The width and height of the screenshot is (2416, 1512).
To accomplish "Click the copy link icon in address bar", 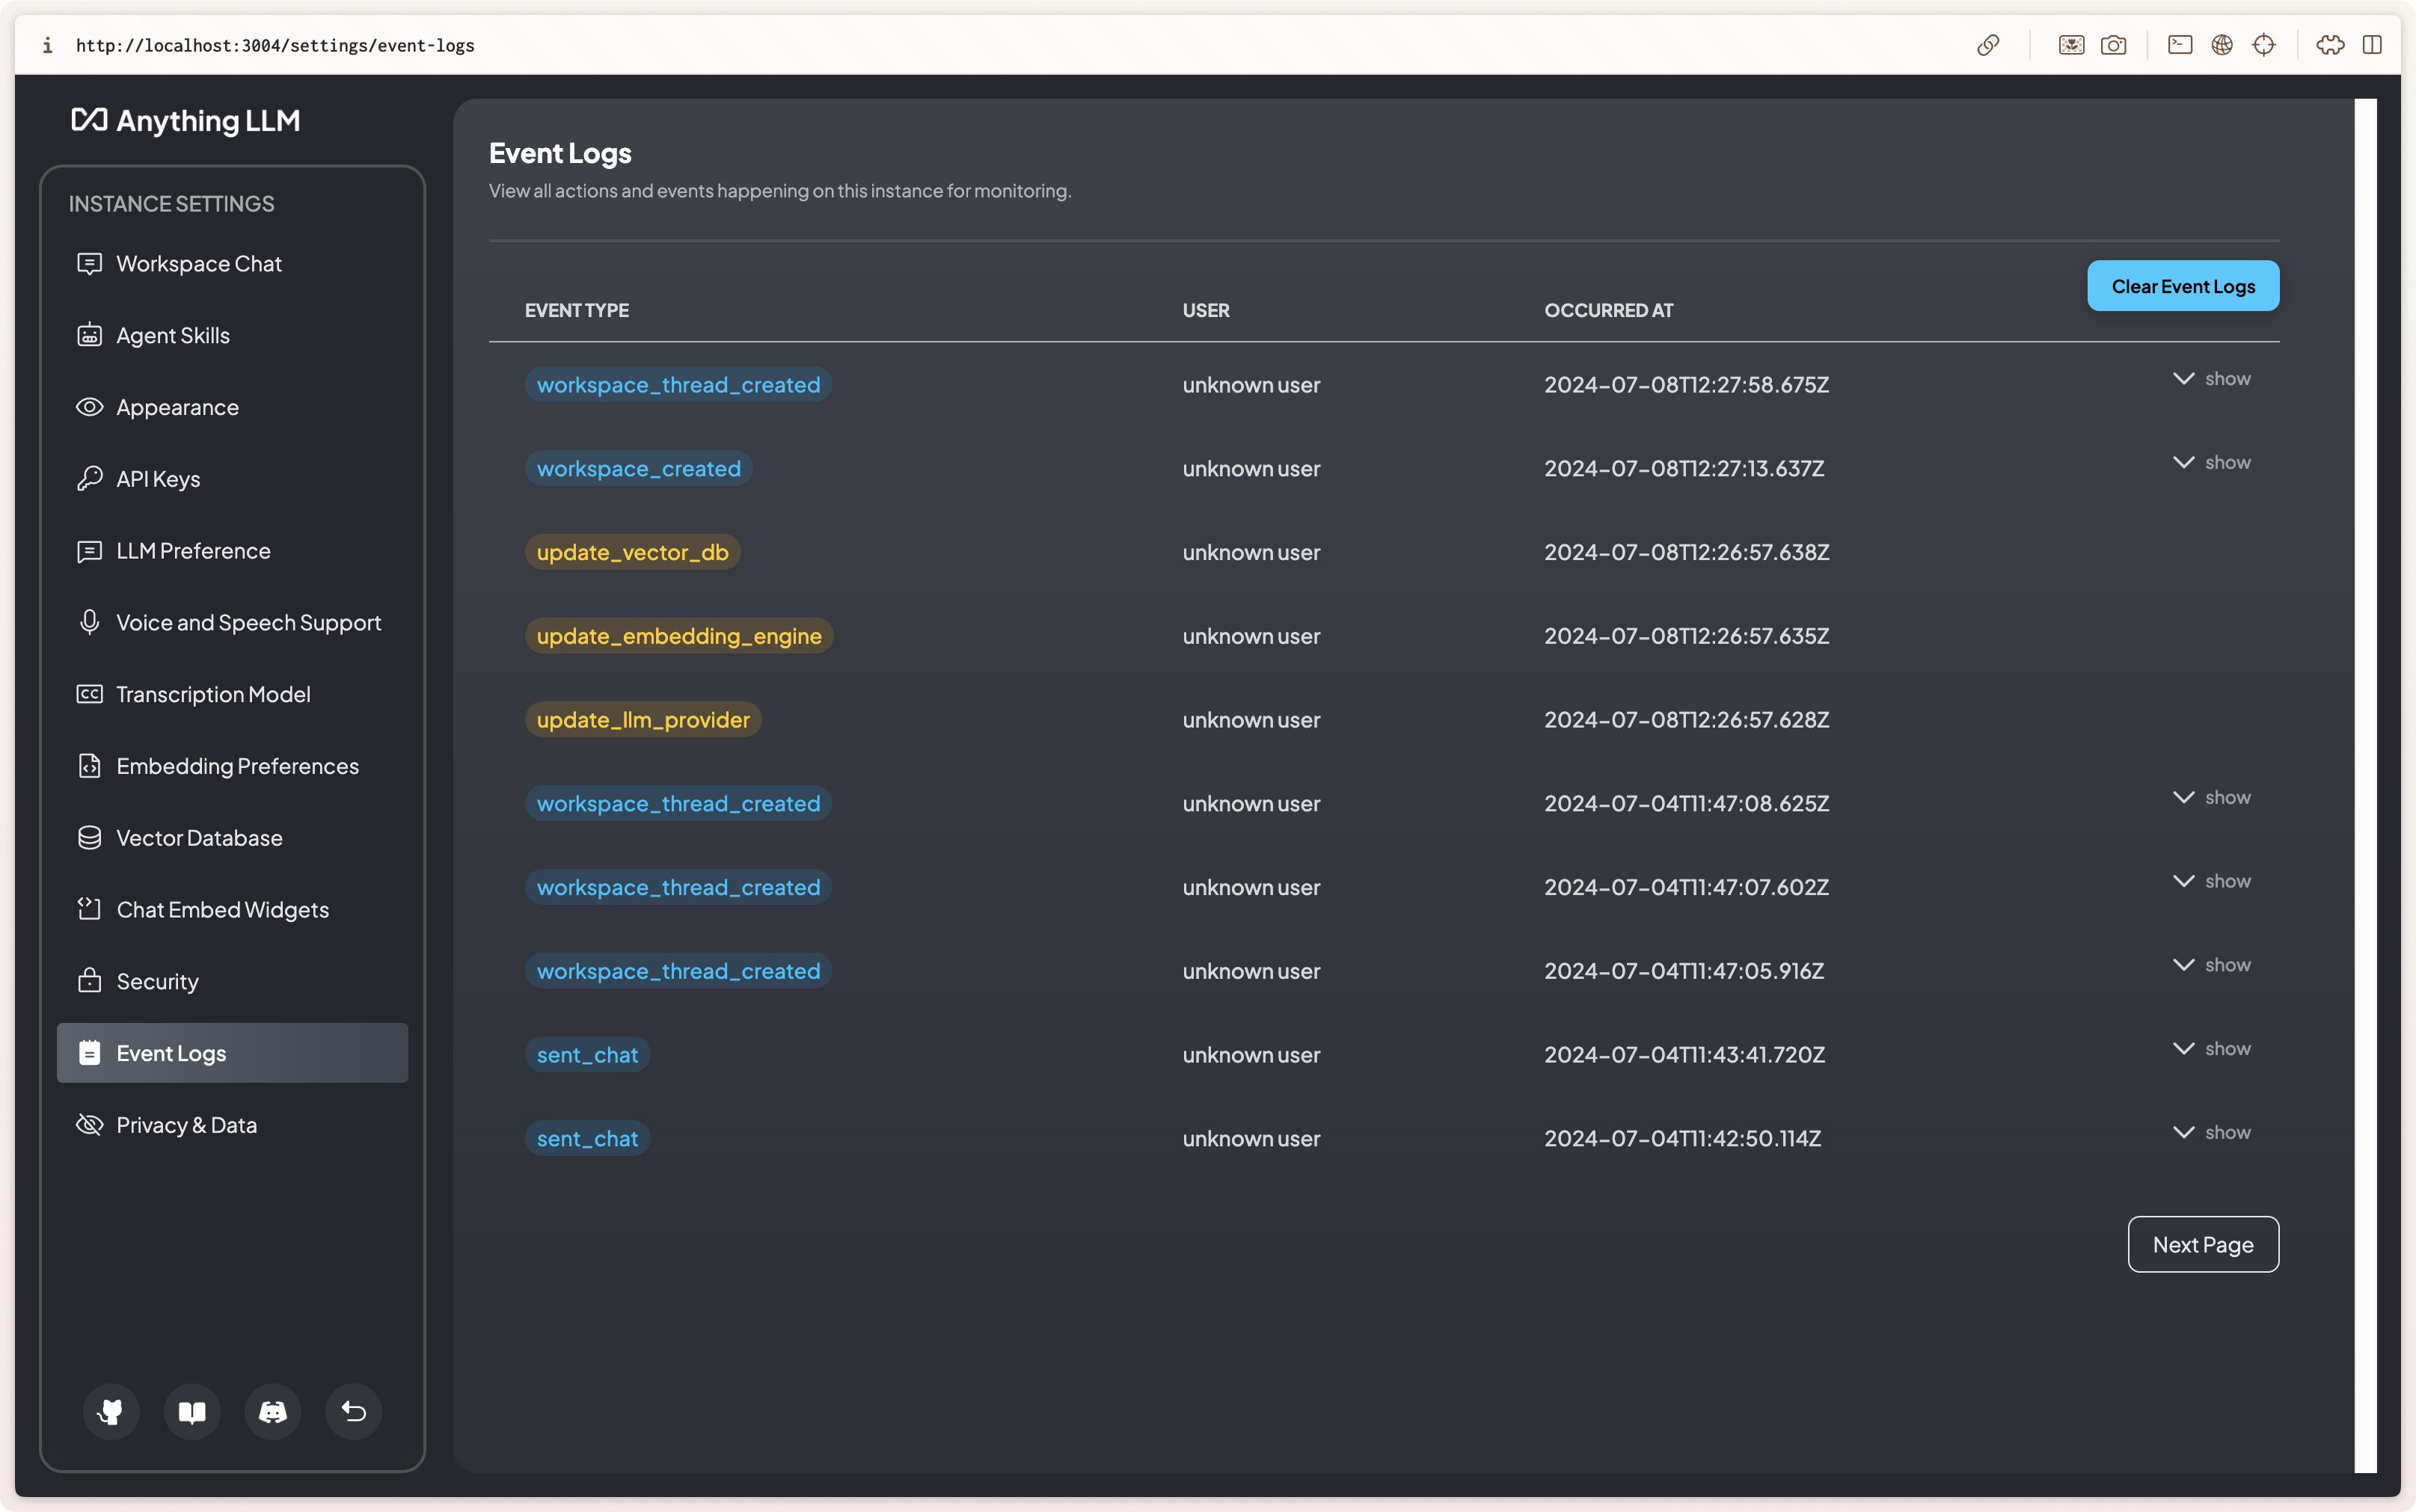I will pyautogui.click(x=1988, y=45).
